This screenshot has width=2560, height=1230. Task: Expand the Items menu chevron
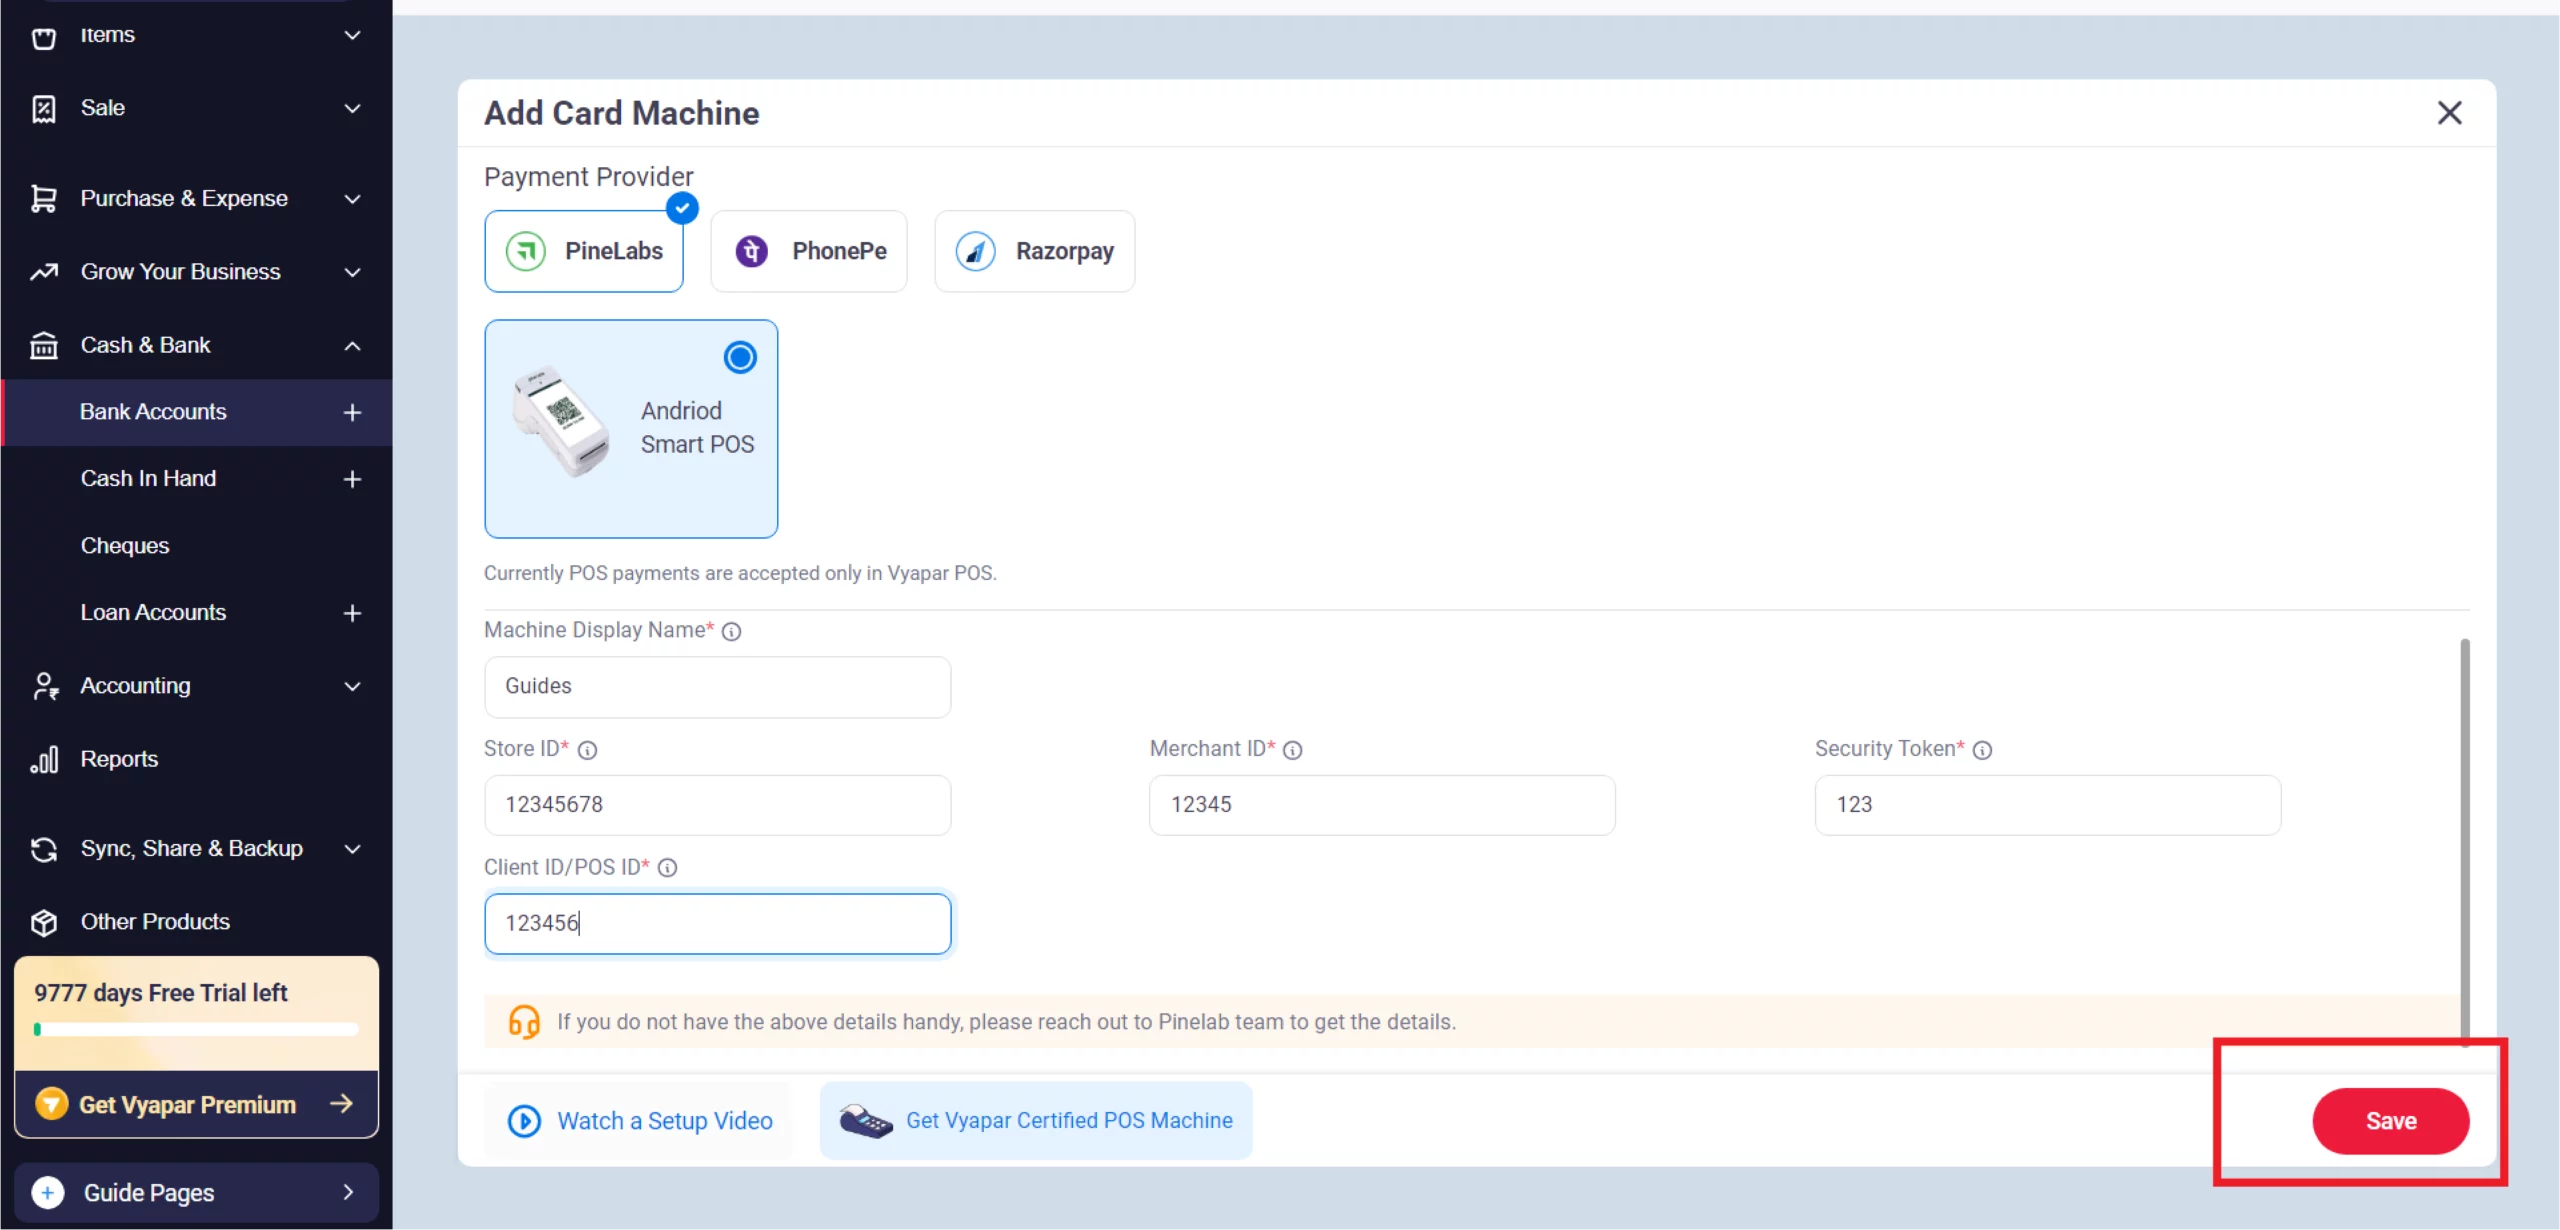352,35
